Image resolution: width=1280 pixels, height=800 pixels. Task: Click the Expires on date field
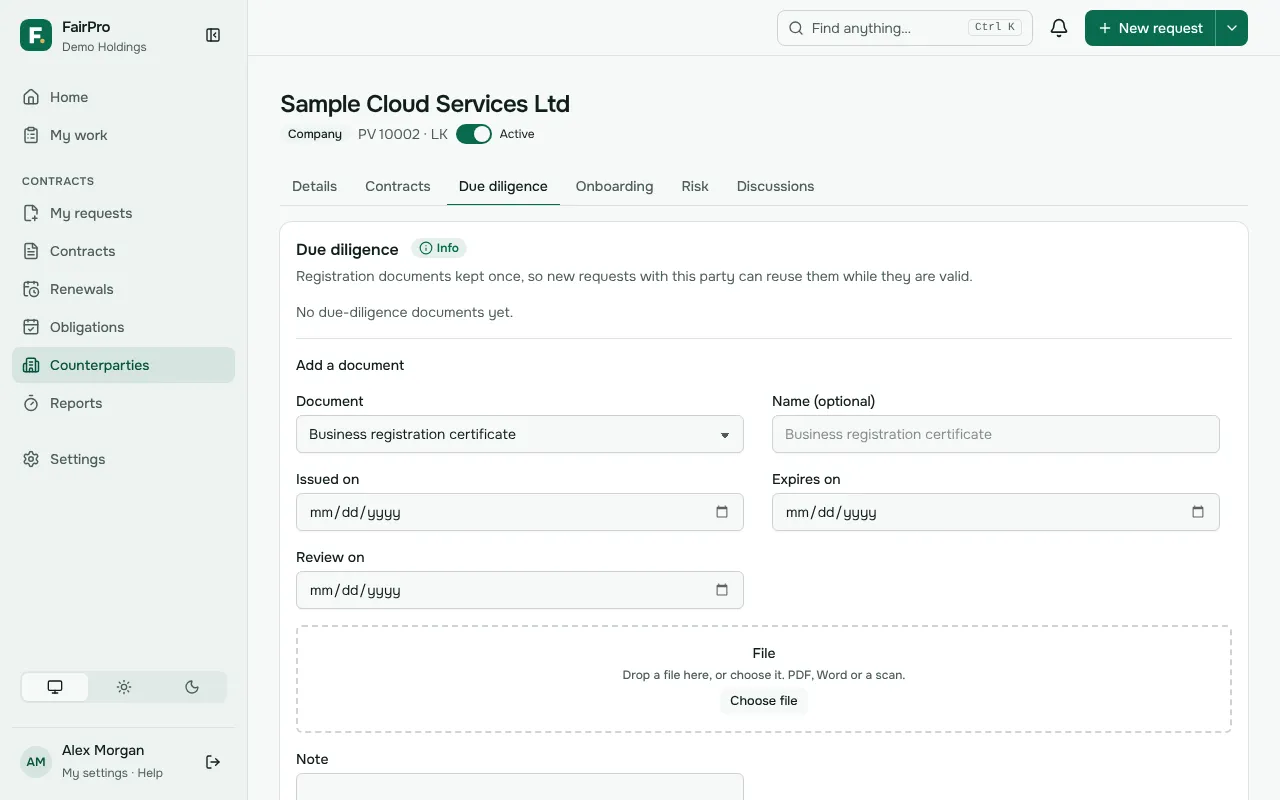point(996,512)
